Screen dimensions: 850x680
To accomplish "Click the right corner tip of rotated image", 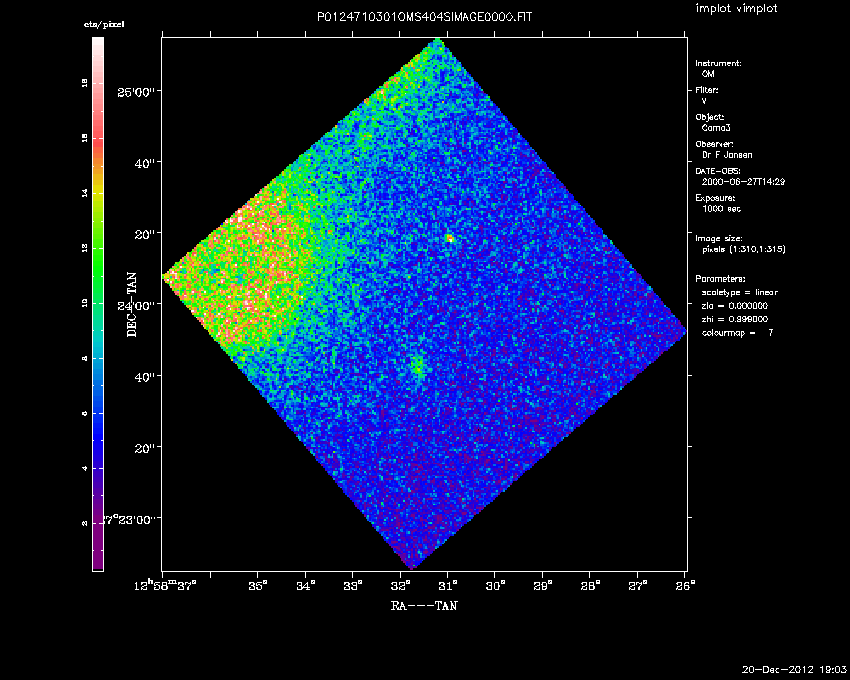I will coord(683,331).
